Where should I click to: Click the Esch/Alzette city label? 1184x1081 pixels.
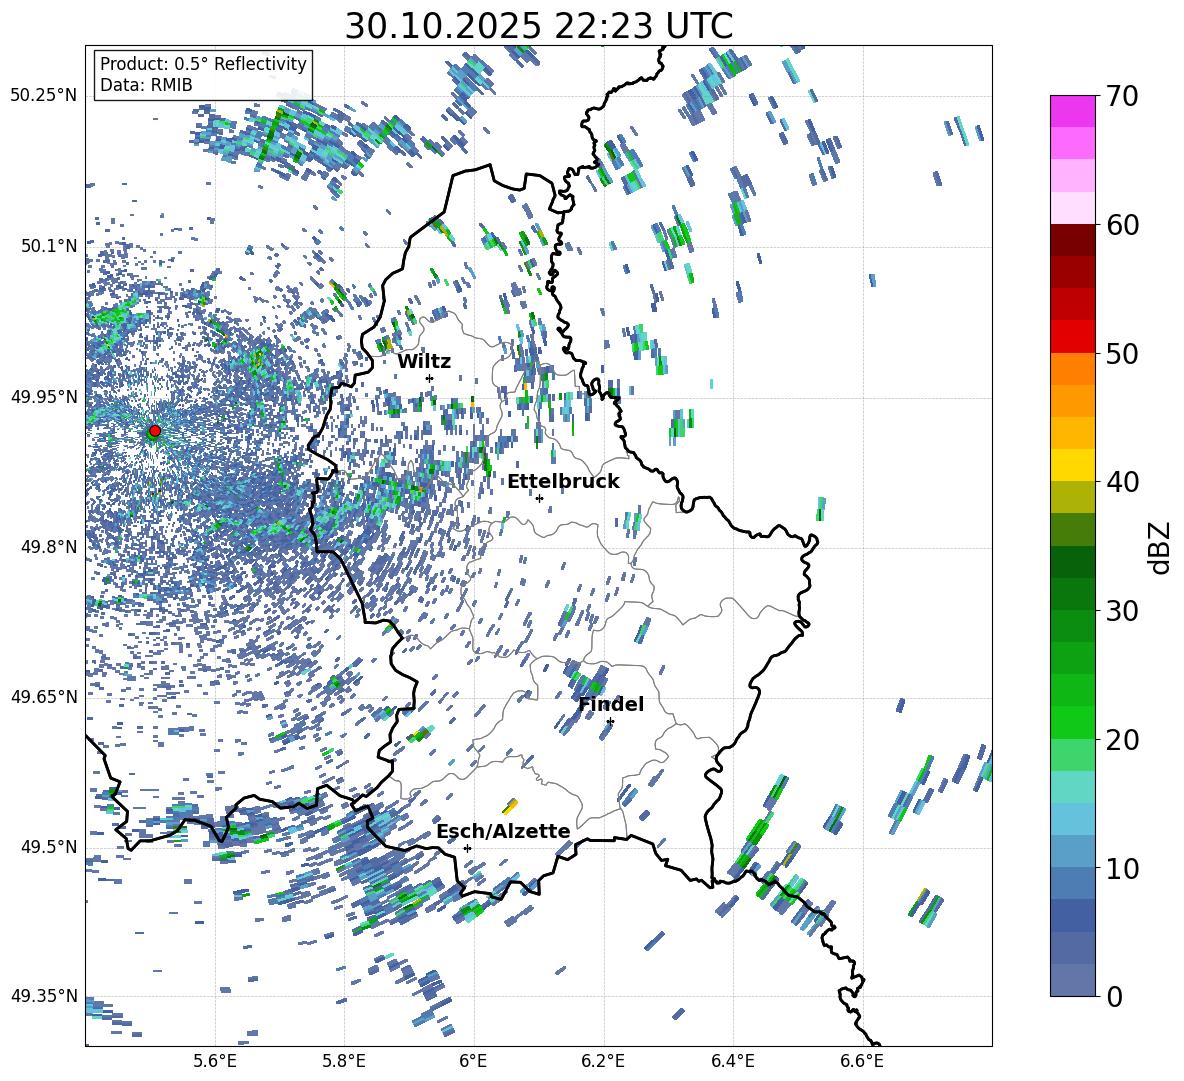point(504,831)
